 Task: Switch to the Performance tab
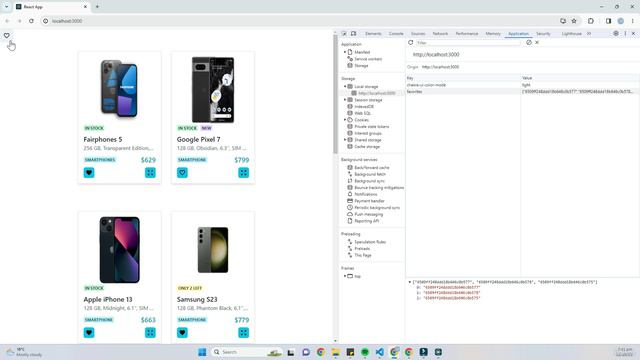click(x=467, y=33)
